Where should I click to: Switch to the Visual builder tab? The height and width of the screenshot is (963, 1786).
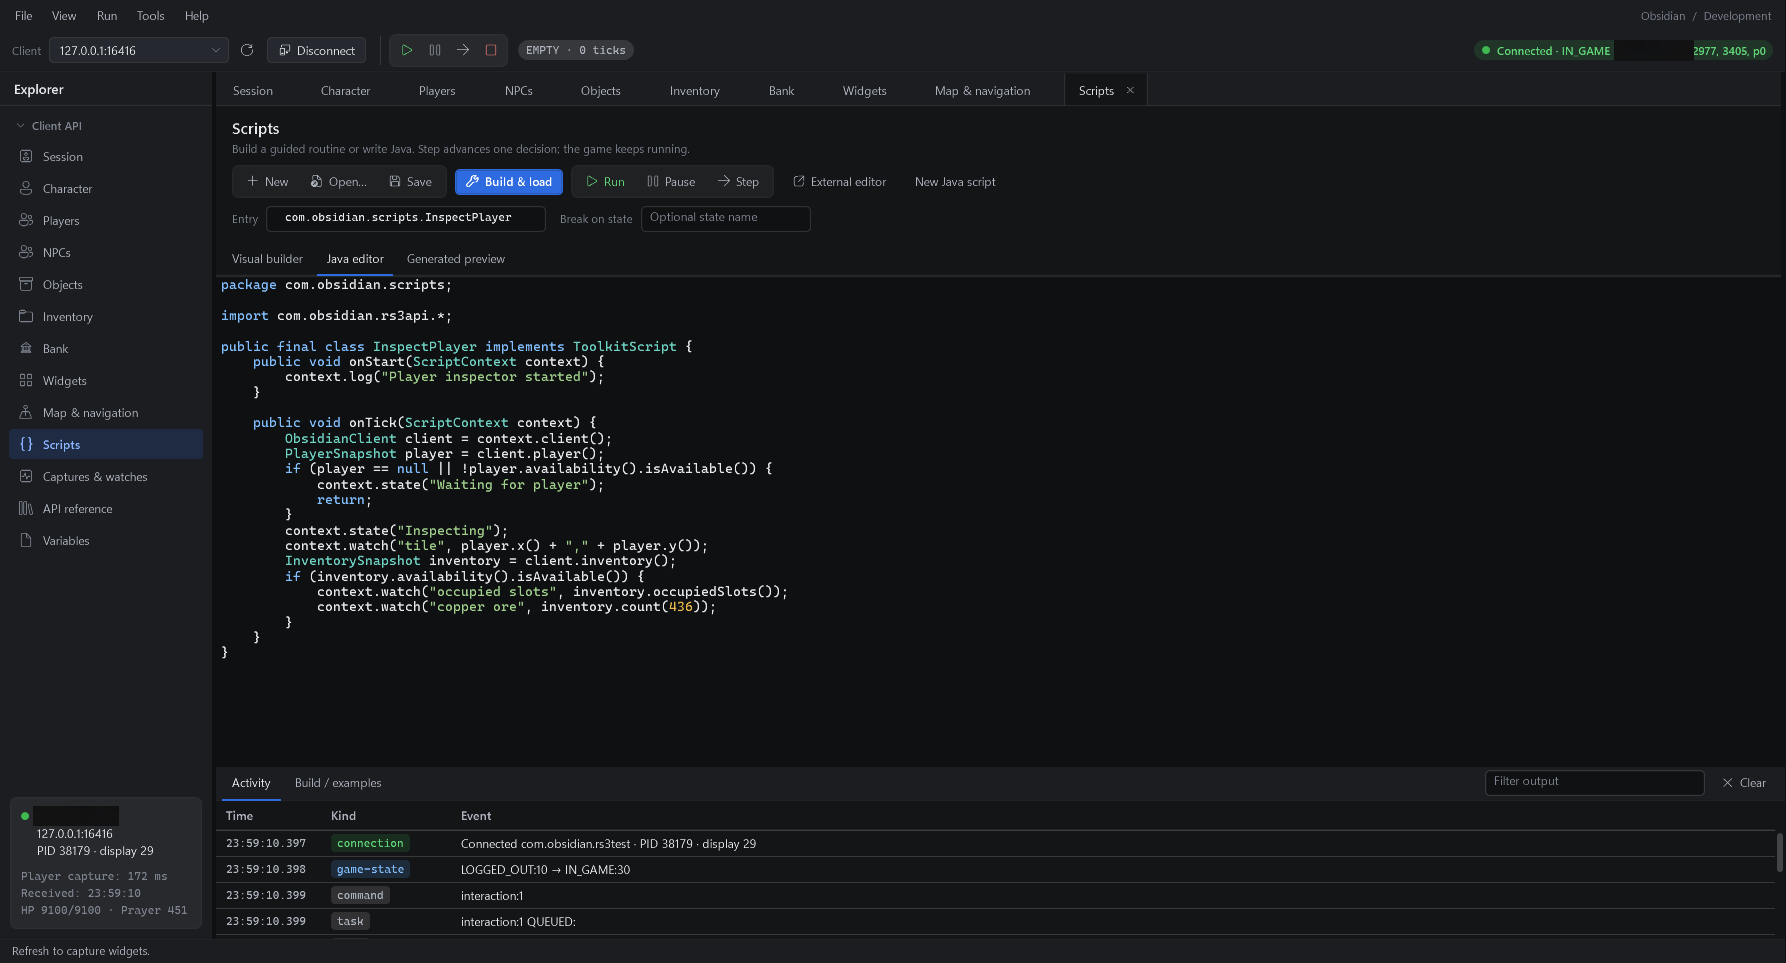click(x=267, y=259)
